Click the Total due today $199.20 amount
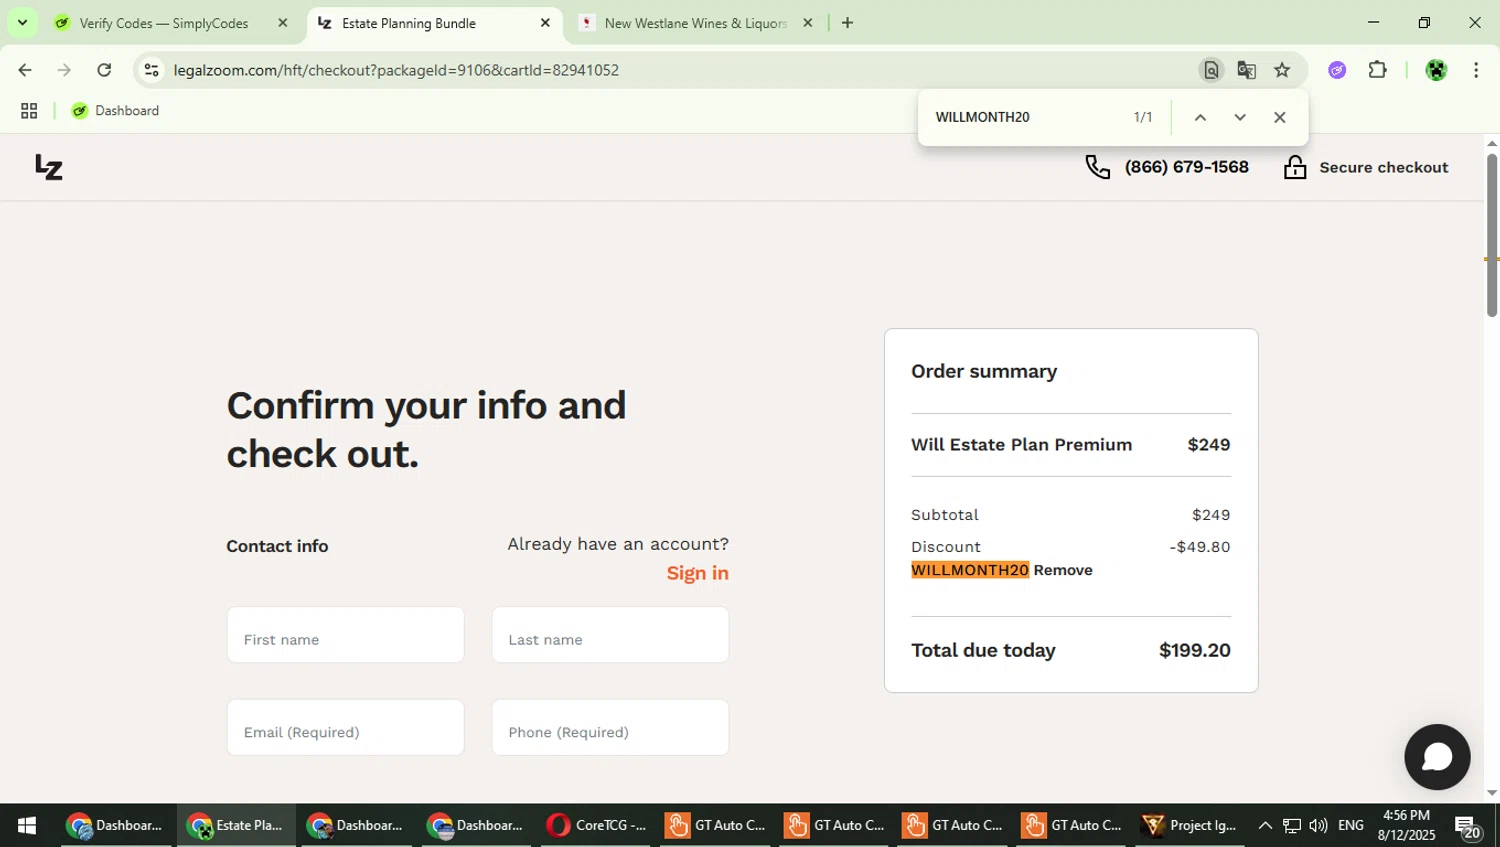1500x847 pixels. [1195, 650]
